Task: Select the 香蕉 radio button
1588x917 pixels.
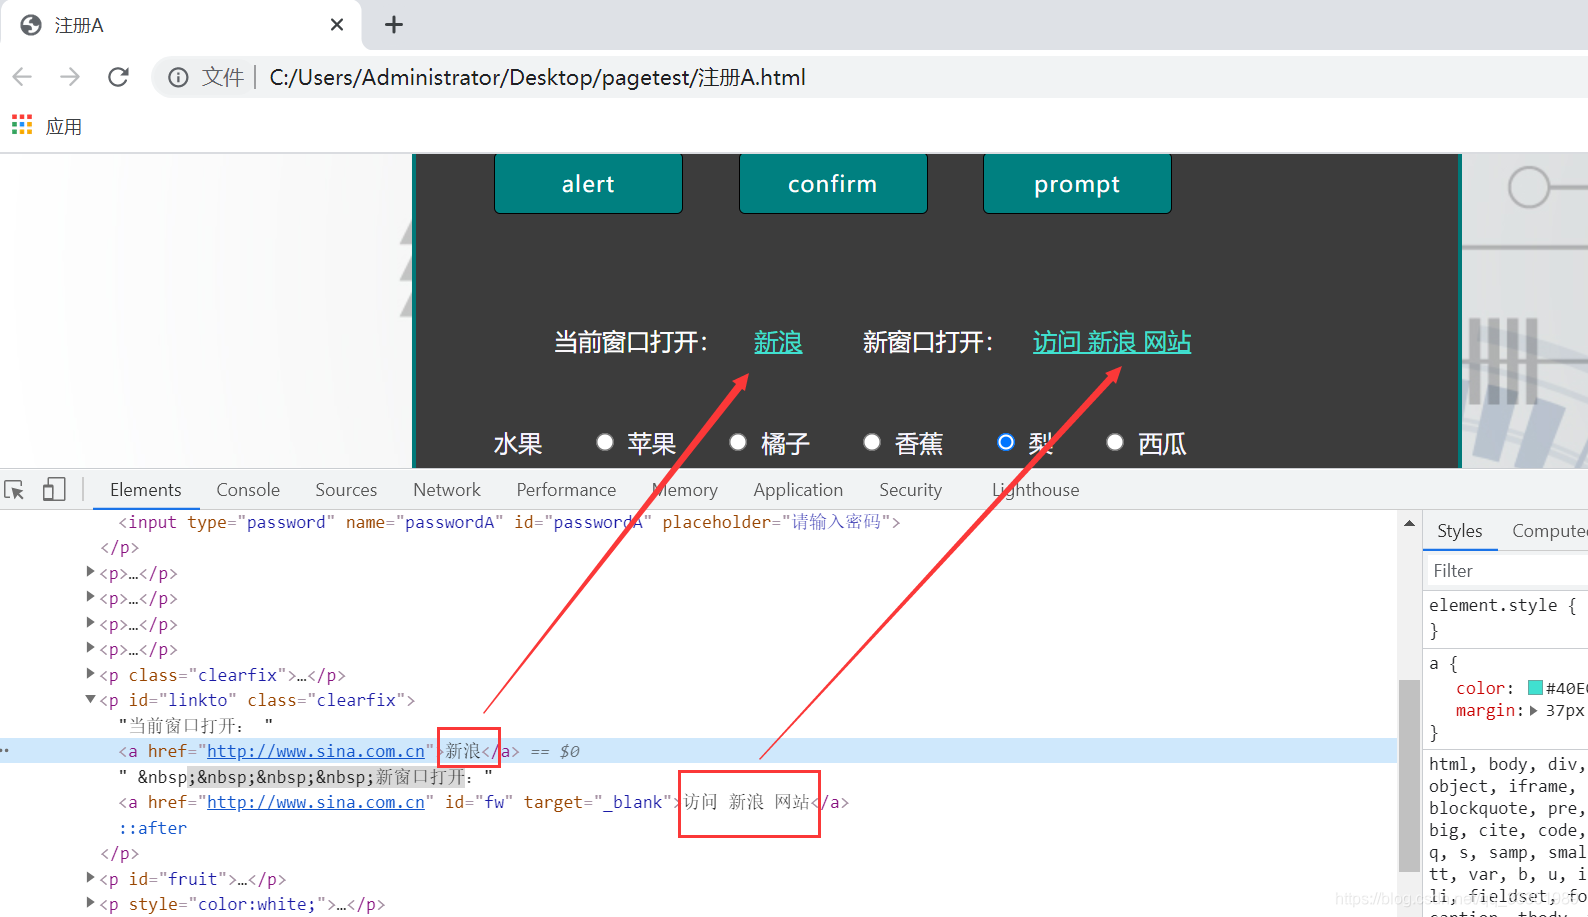Action: [x=872, y=442]
